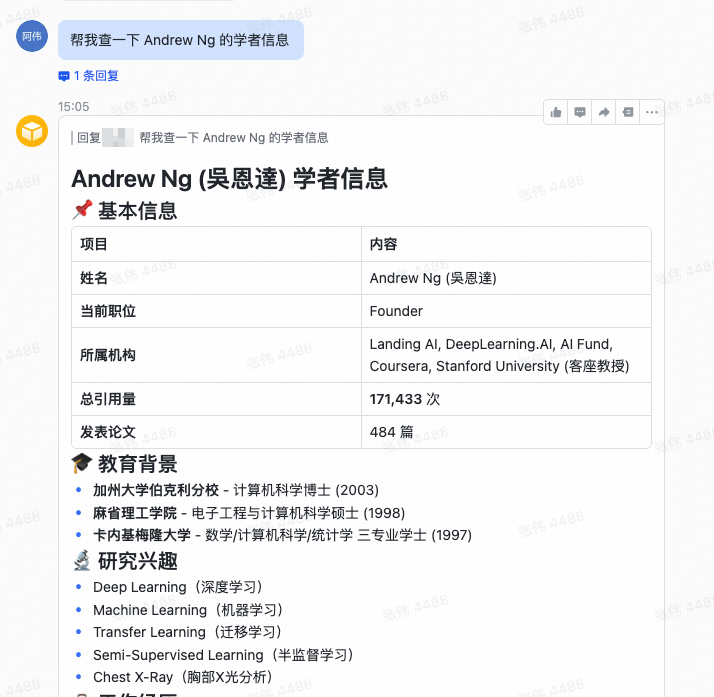The width and height of the screenshot is (714, 697).
Task: Open the more options ellipsis menu
Action: pos(652,112)
